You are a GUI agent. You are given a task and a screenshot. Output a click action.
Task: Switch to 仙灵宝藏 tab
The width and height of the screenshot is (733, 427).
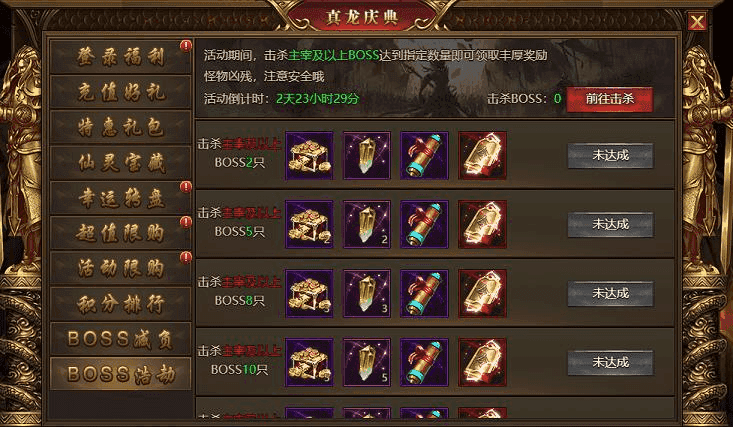(121, 163)
